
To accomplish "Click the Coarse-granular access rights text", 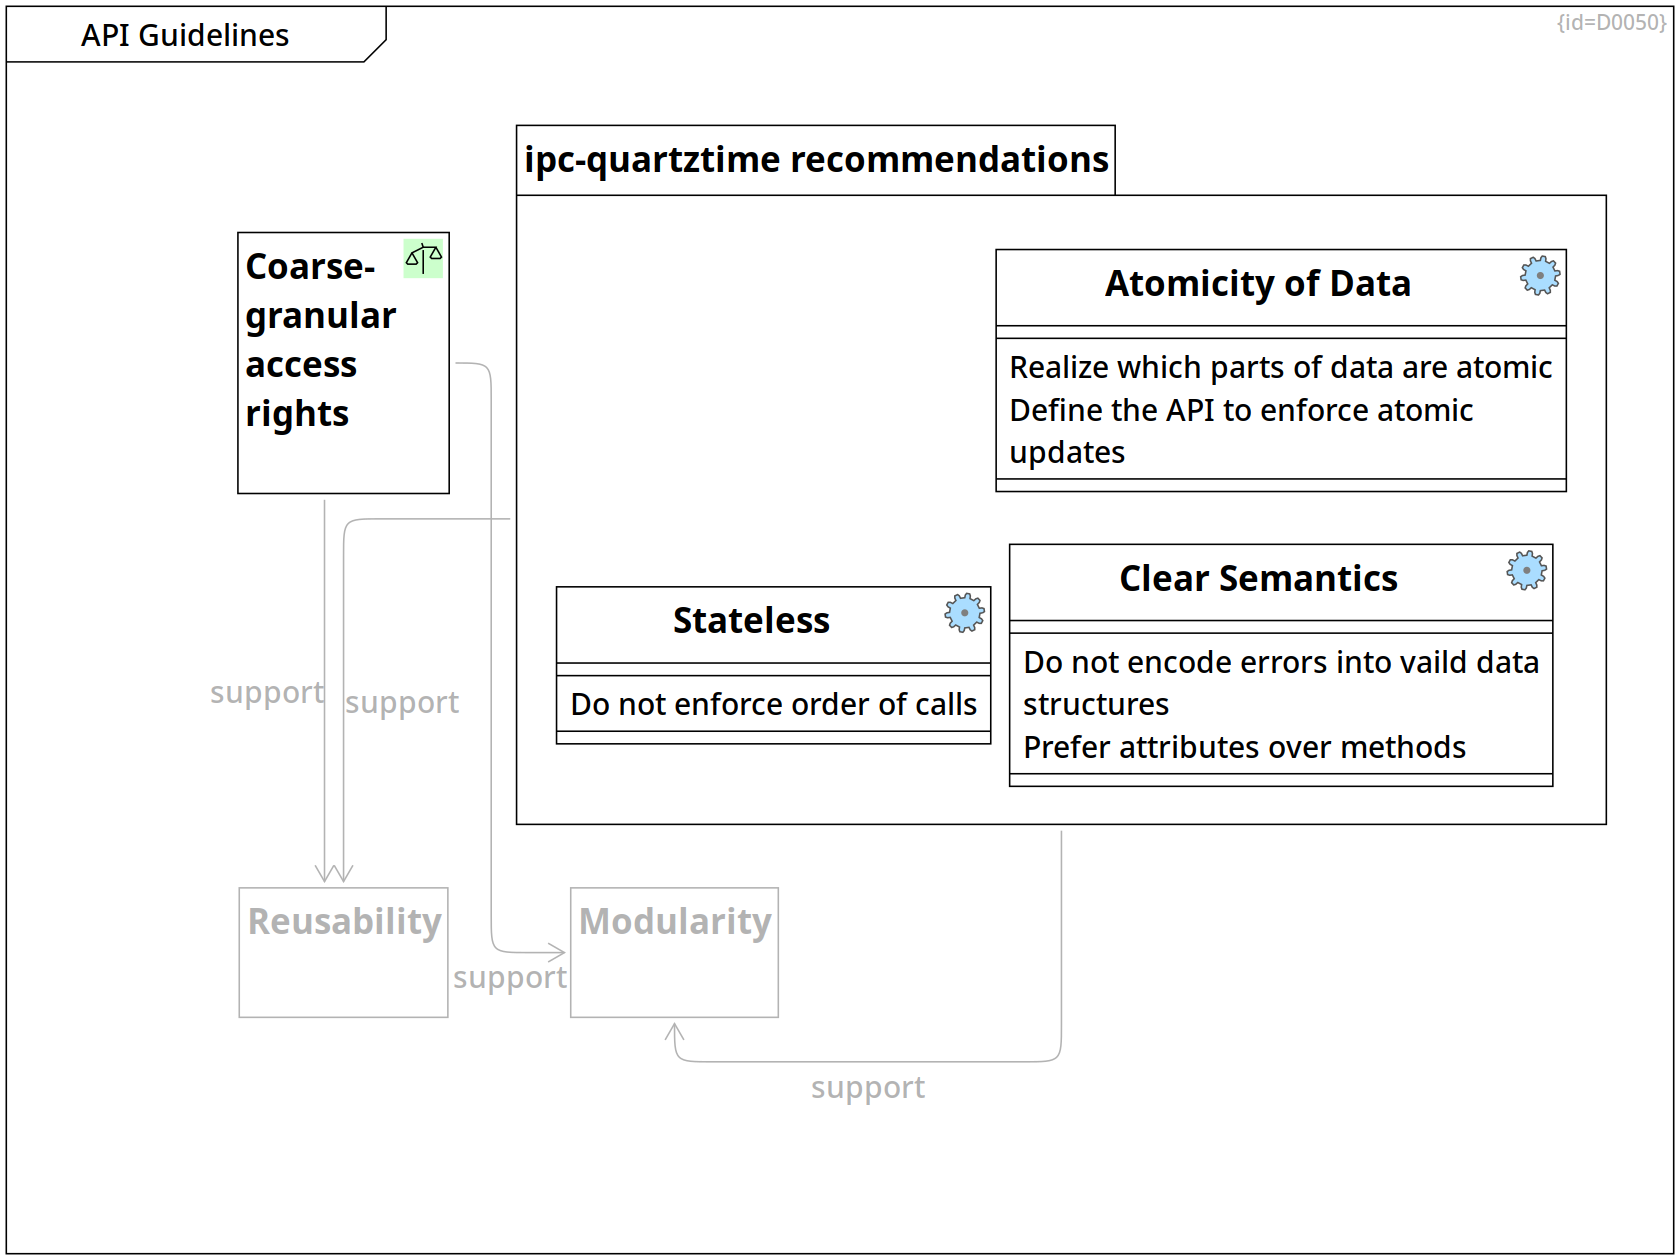I will coord(320,340).
